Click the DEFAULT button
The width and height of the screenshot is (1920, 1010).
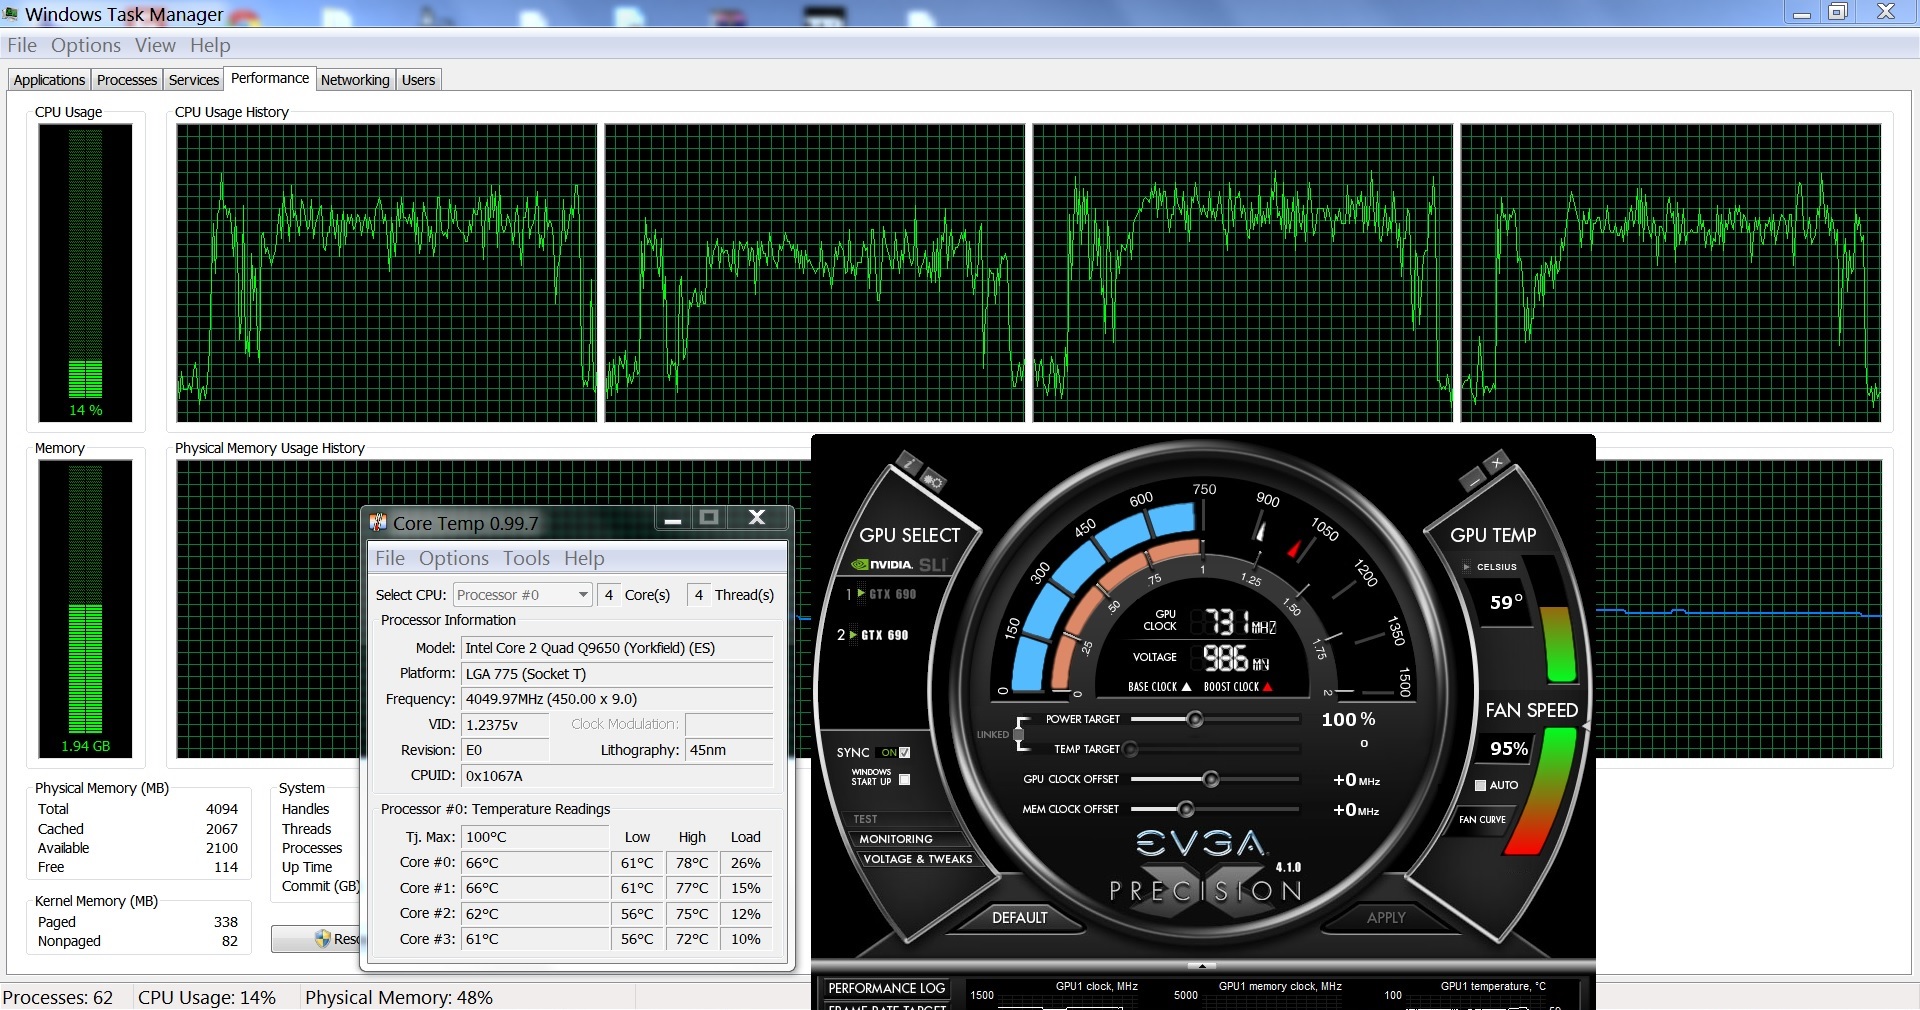coord(1018,916)
